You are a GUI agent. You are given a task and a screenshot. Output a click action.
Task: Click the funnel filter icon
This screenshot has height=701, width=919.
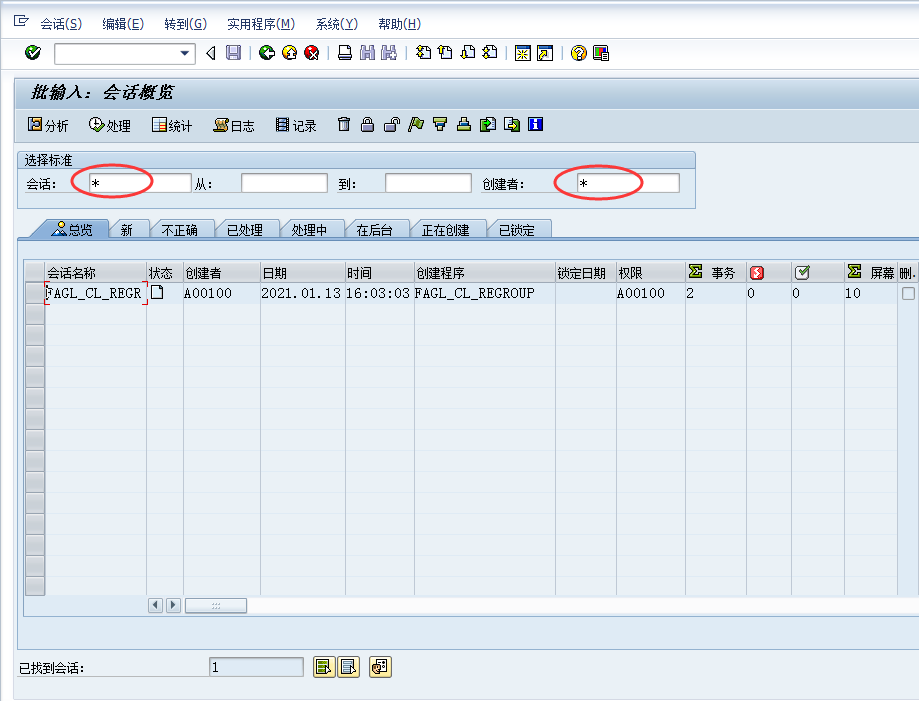[x=440, y=124]
